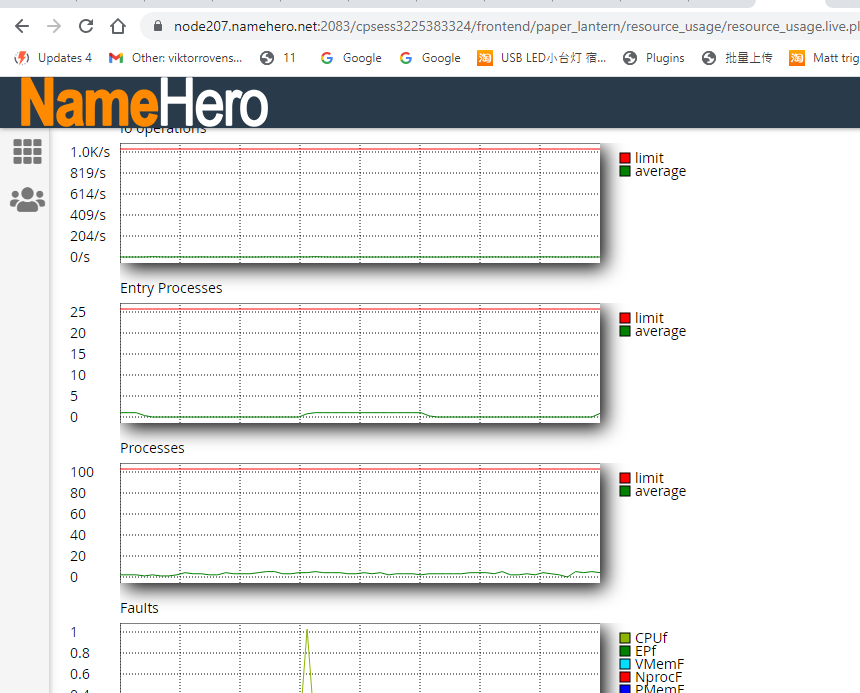The height and width of the screenshot is (693, 860).
Task: Click the green average swatch for Processes
Action: (x=625, y=492)
